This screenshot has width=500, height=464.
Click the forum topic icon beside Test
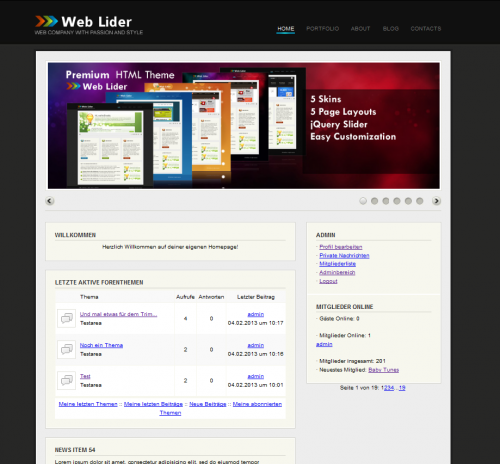coord(67,380)
